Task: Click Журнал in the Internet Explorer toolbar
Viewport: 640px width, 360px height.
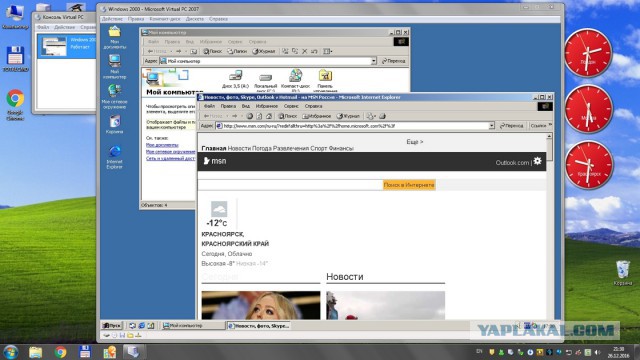Action: point(348,116)
